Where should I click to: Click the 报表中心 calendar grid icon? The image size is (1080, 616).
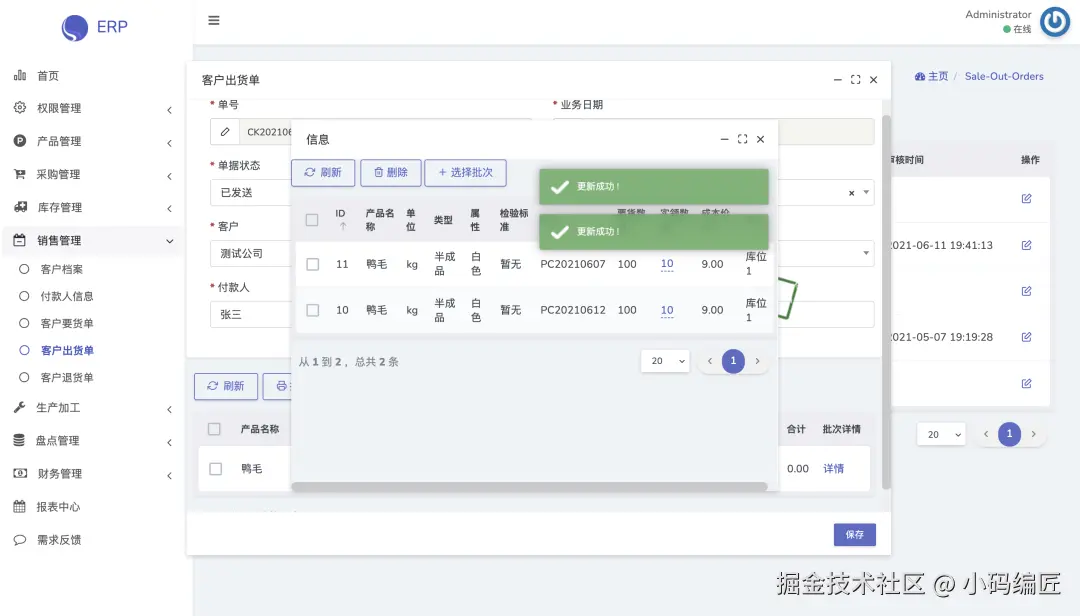[19, 506]
